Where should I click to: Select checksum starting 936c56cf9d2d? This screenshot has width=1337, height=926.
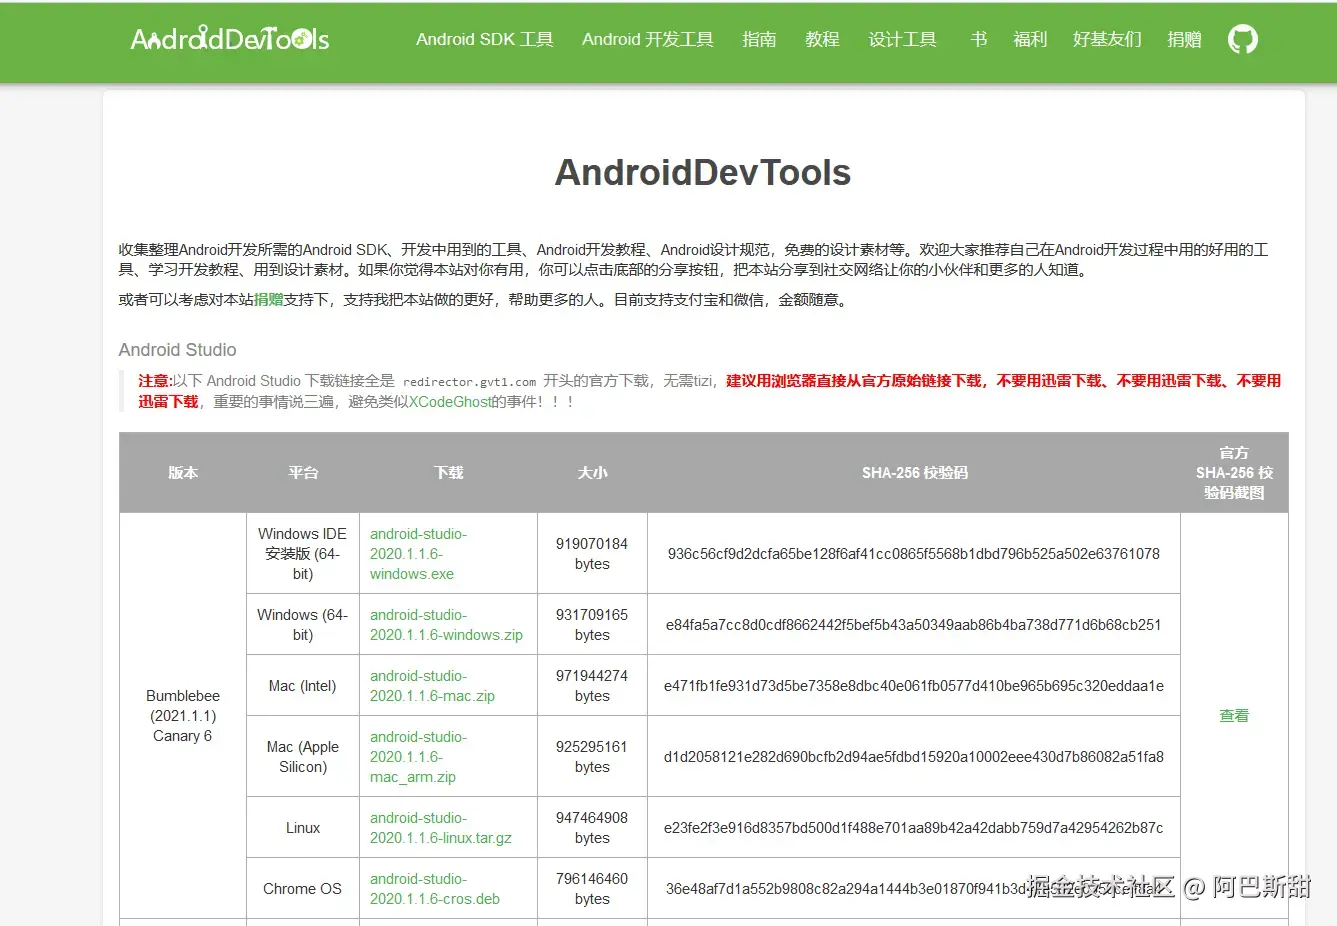914,554
